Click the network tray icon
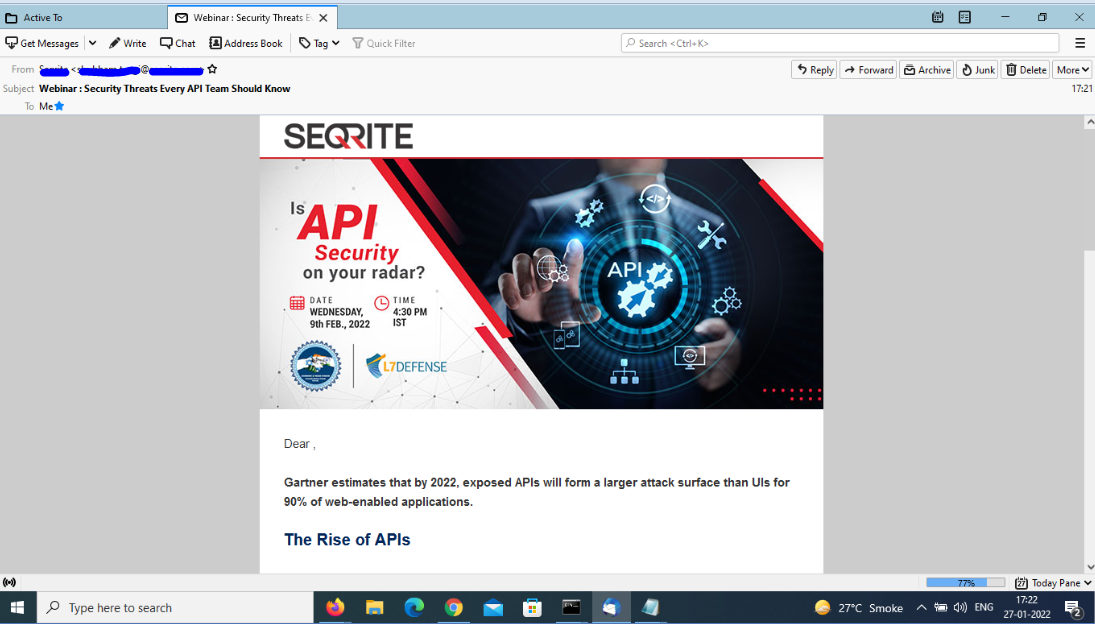 pos(941,607)
